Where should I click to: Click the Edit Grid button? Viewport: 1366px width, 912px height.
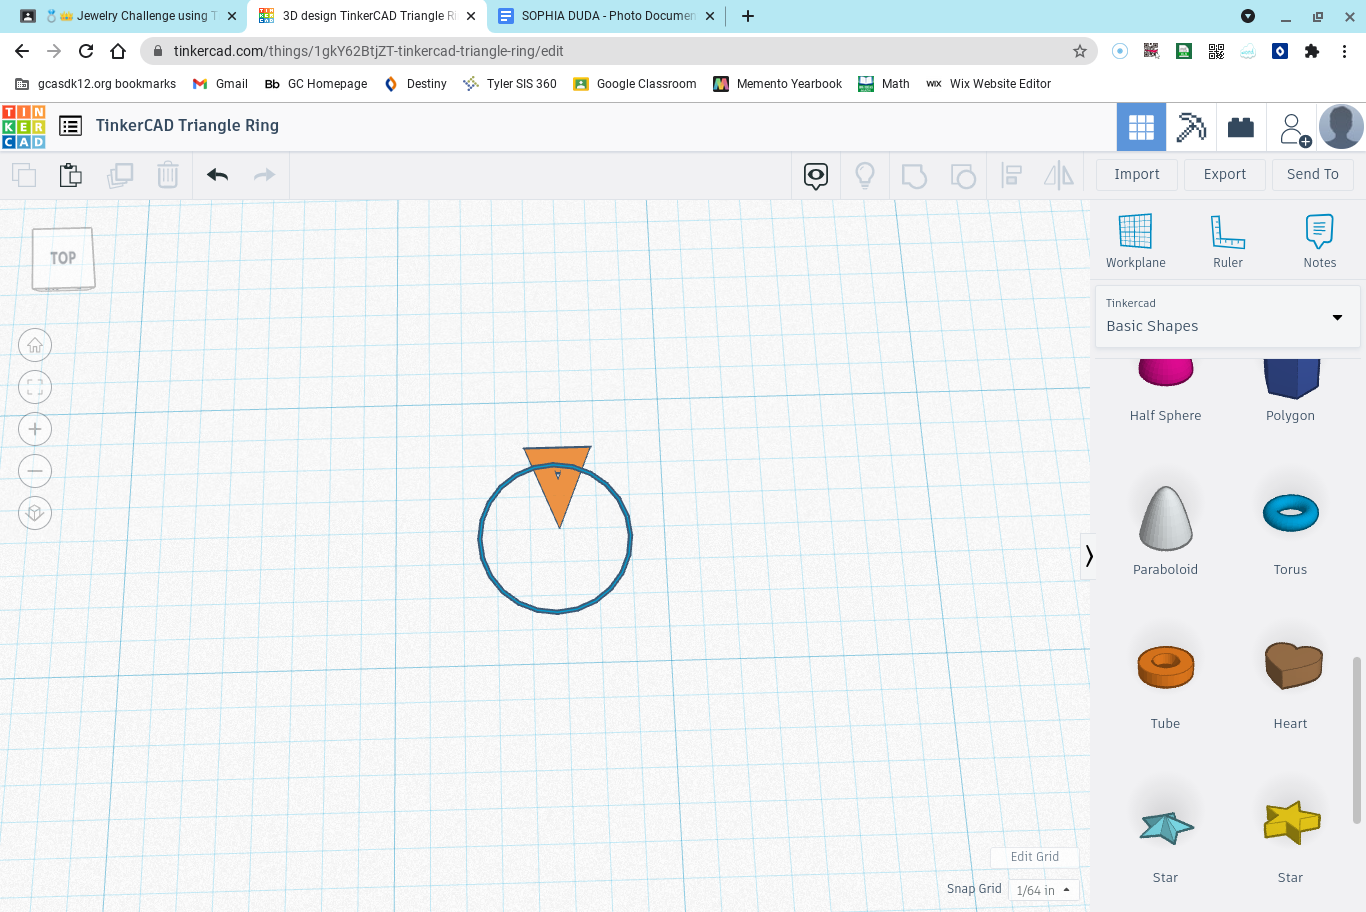[1034, 857]
